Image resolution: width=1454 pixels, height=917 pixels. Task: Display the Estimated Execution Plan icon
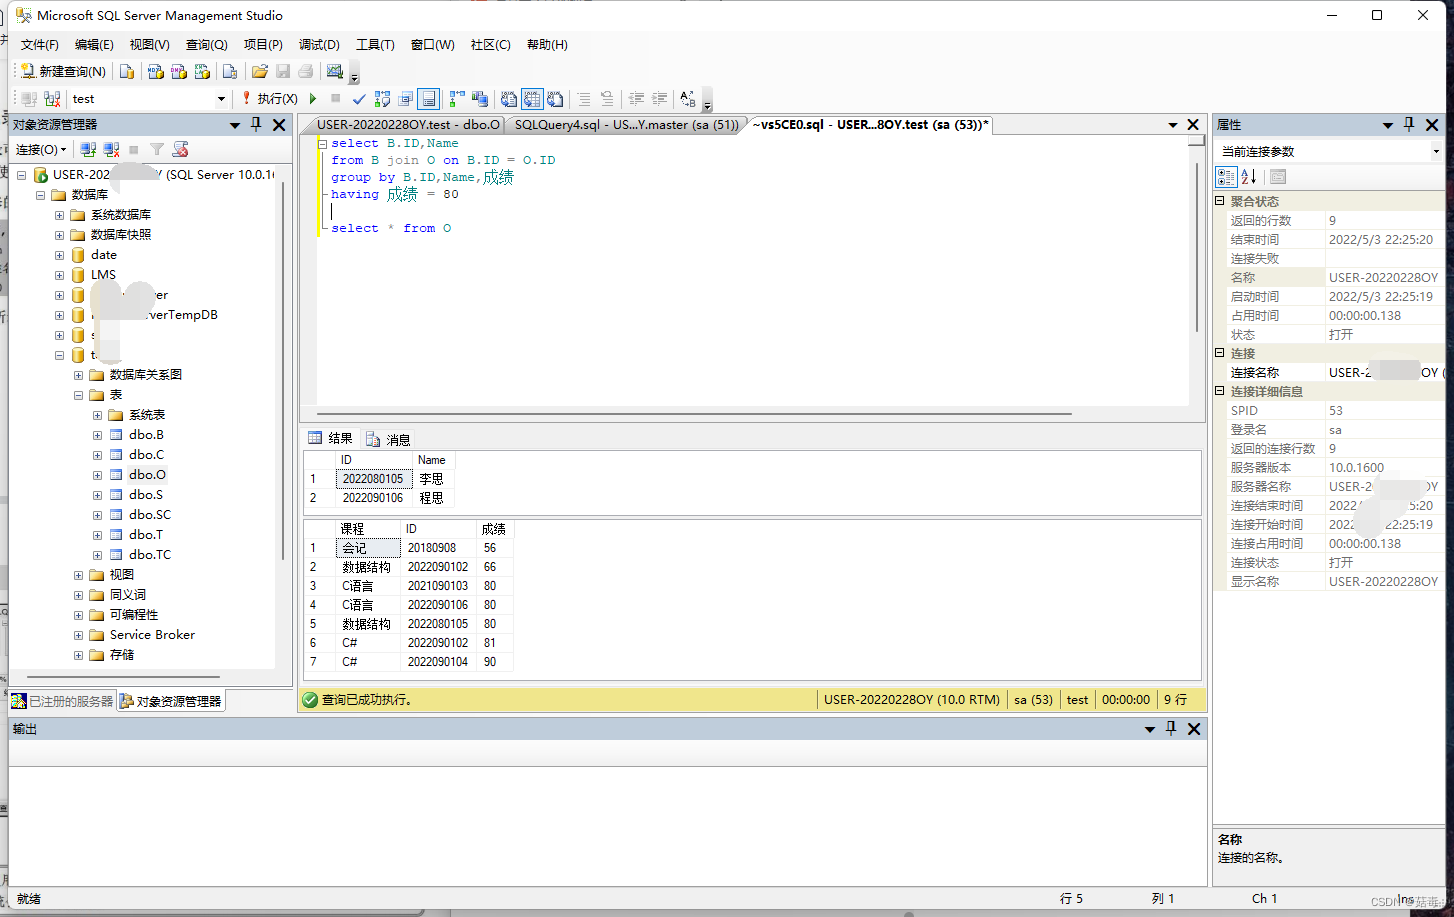tap(382, 99)
